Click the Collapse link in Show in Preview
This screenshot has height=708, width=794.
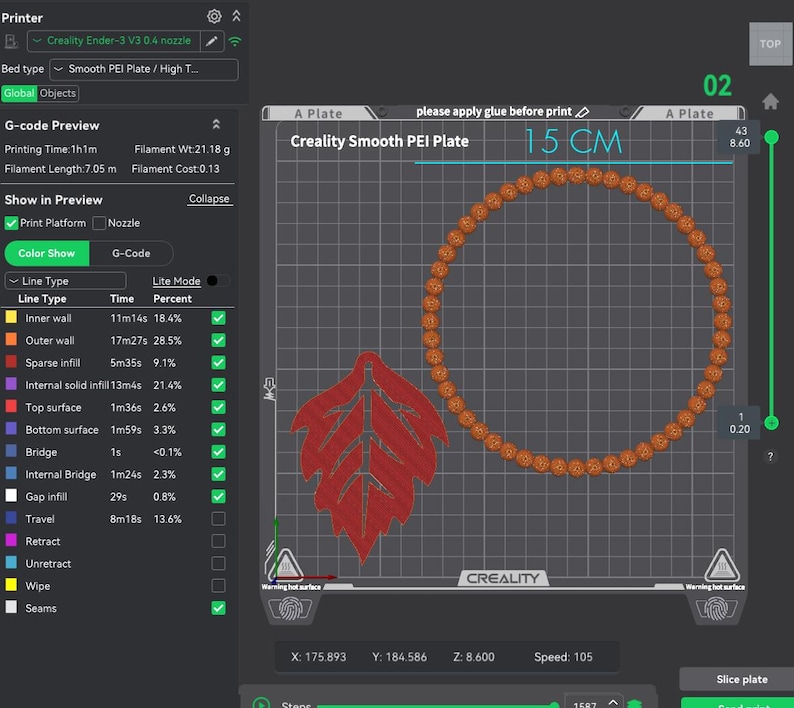tap(209, 199)
